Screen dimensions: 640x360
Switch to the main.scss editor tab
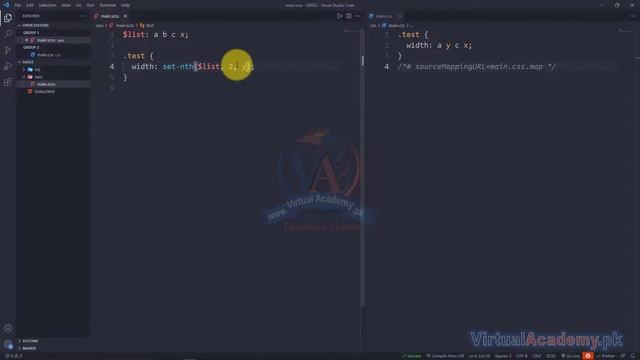click(x=109, y=16)
